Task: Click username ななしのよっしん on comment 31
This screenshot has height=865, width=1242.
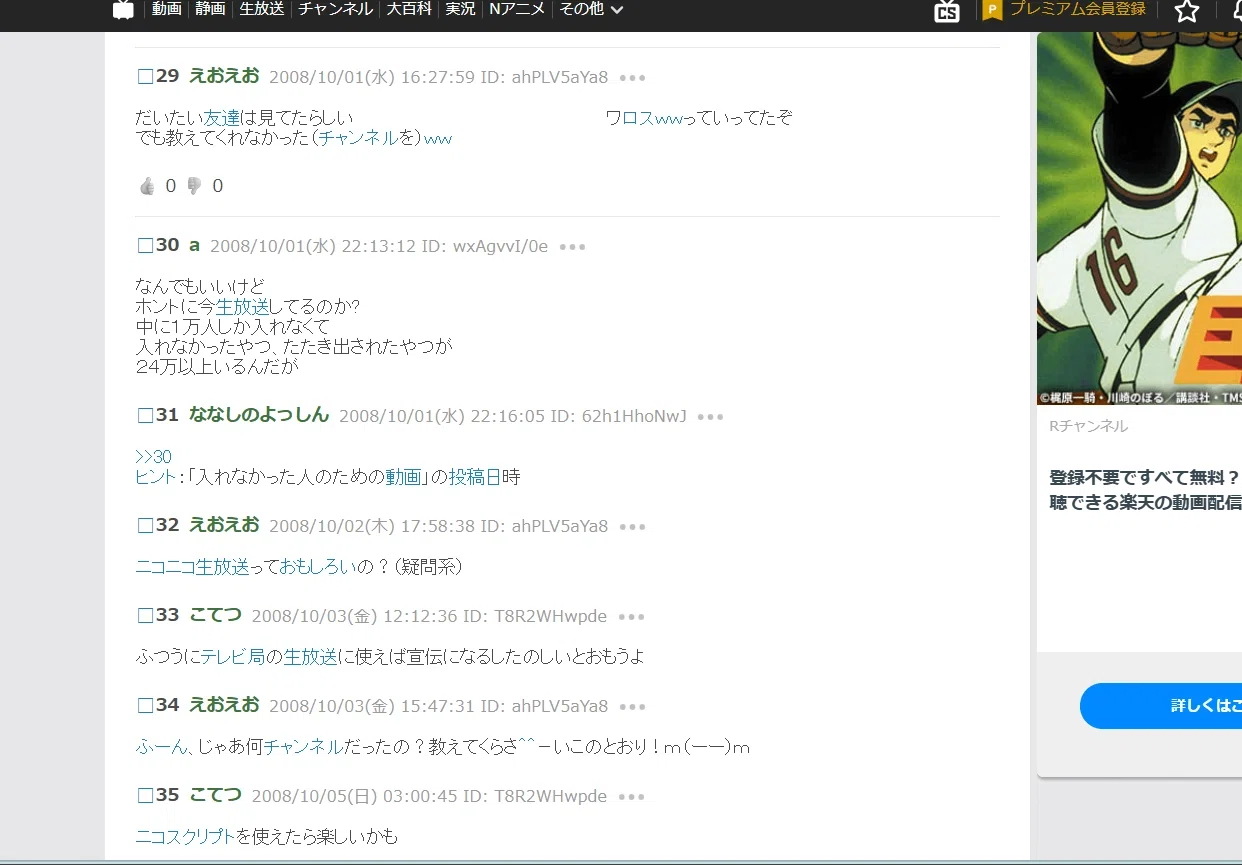Action: coord(259,415)
